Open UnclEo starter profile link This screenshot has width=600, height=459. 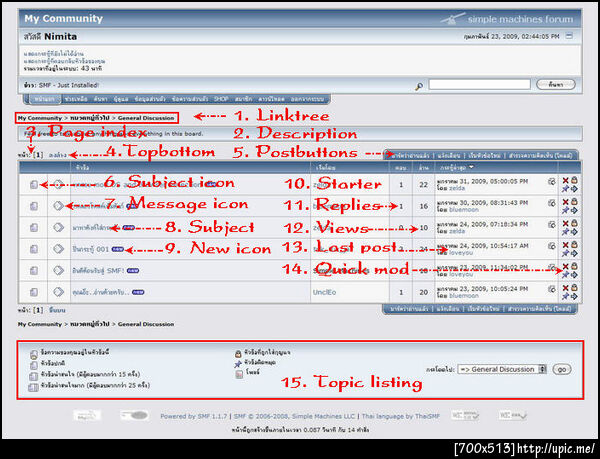pyautogui.click(x=324, y=292)
